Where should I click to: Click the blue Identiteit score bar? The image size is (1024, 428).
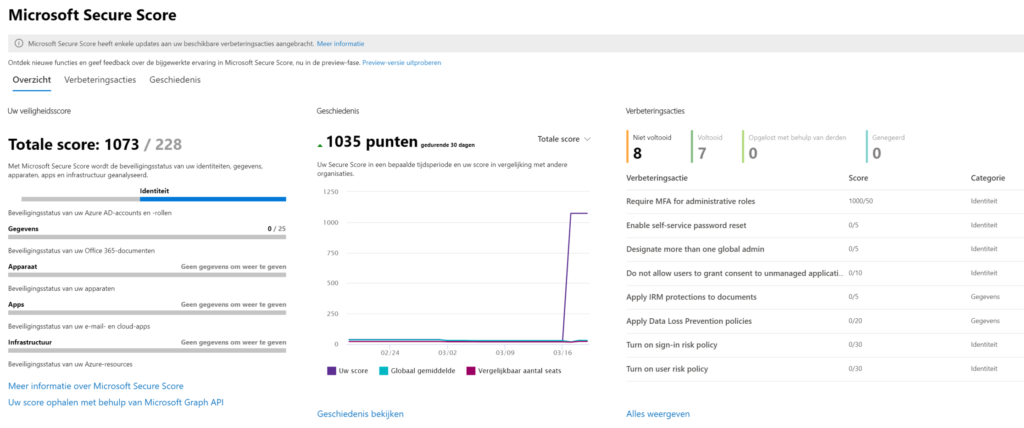213,199
